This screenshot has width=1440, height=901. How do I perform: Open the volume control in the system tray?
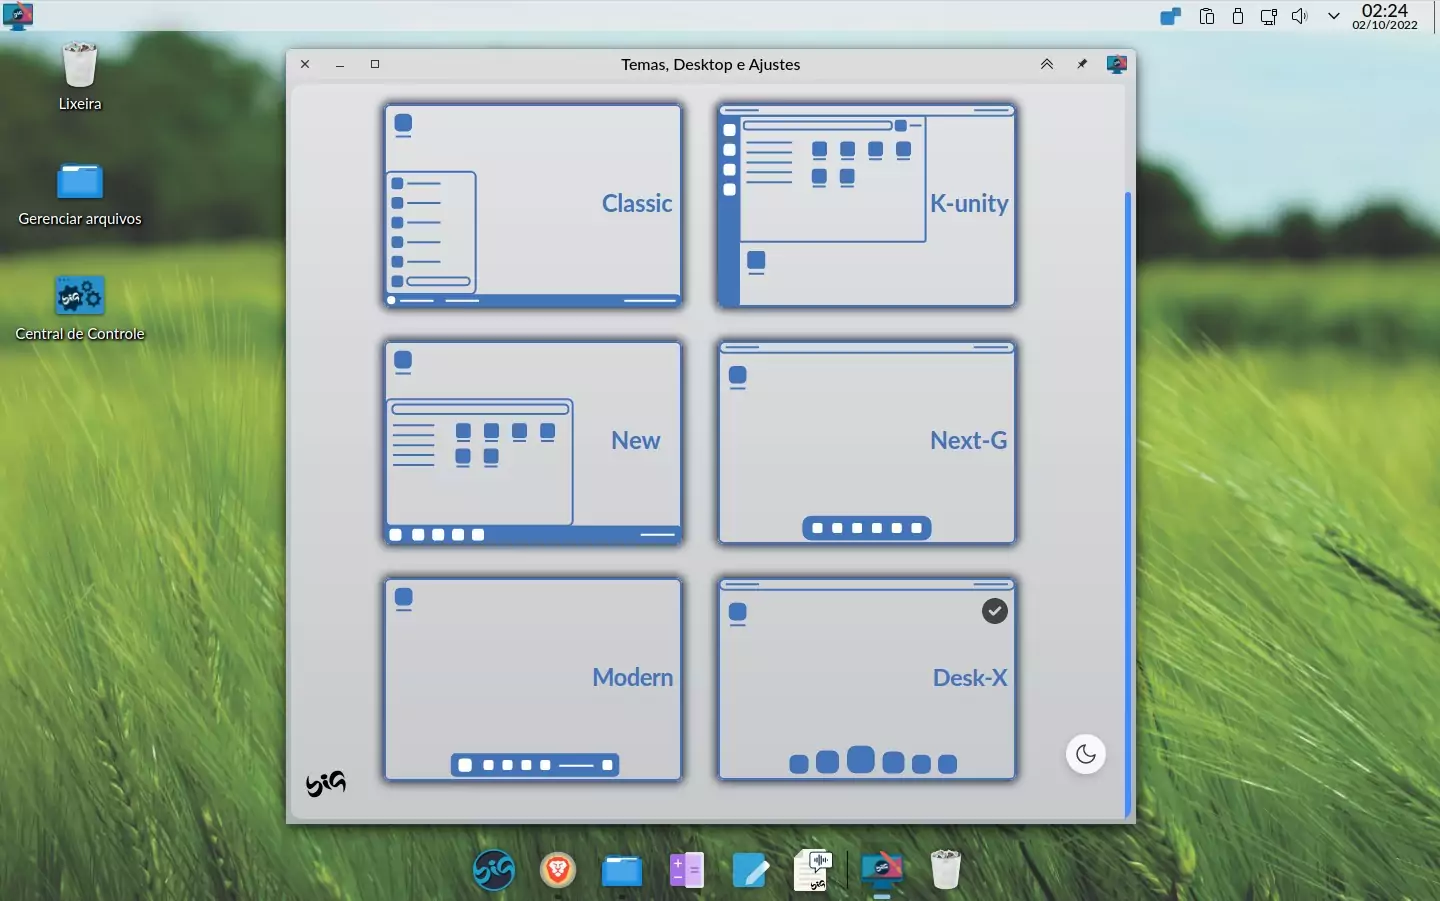click(1300, 16)
